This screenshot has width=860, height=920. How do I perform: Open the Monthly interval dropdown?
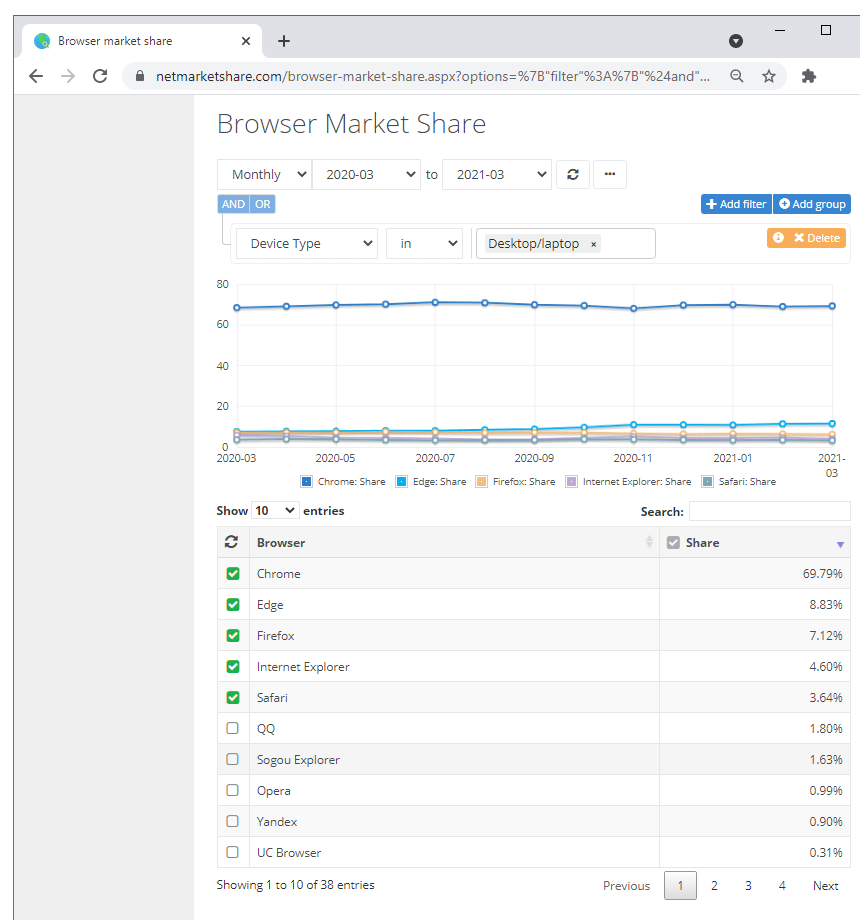tap(263, 173)
